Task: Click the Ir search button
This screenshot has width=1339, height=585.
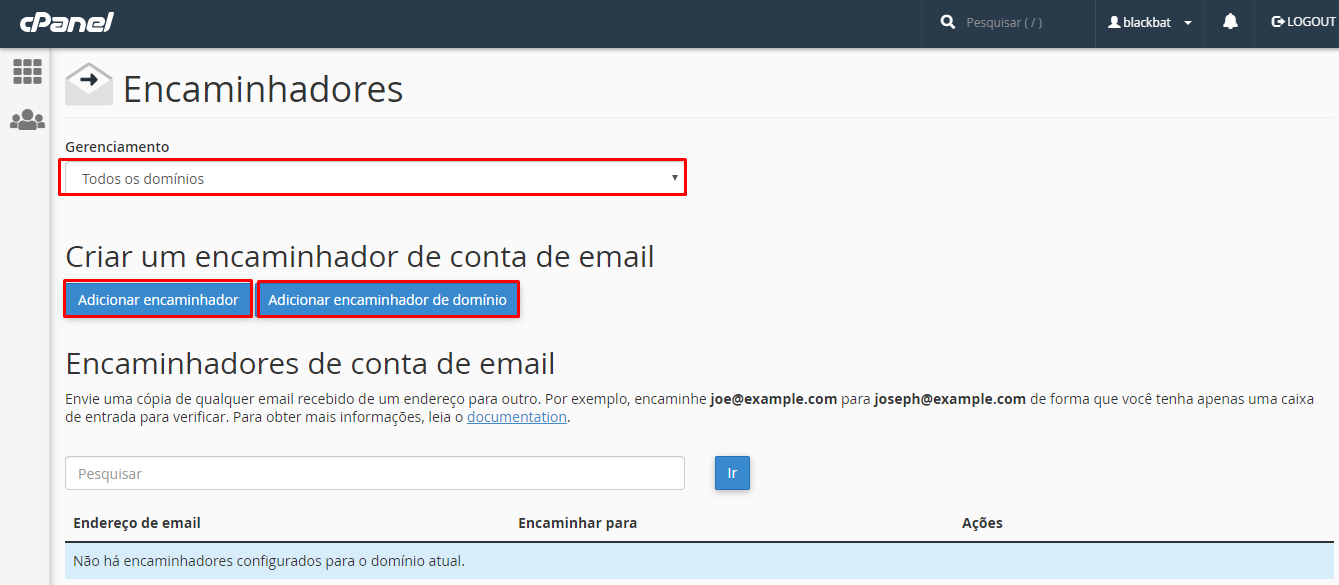Action: coord(732,473)
